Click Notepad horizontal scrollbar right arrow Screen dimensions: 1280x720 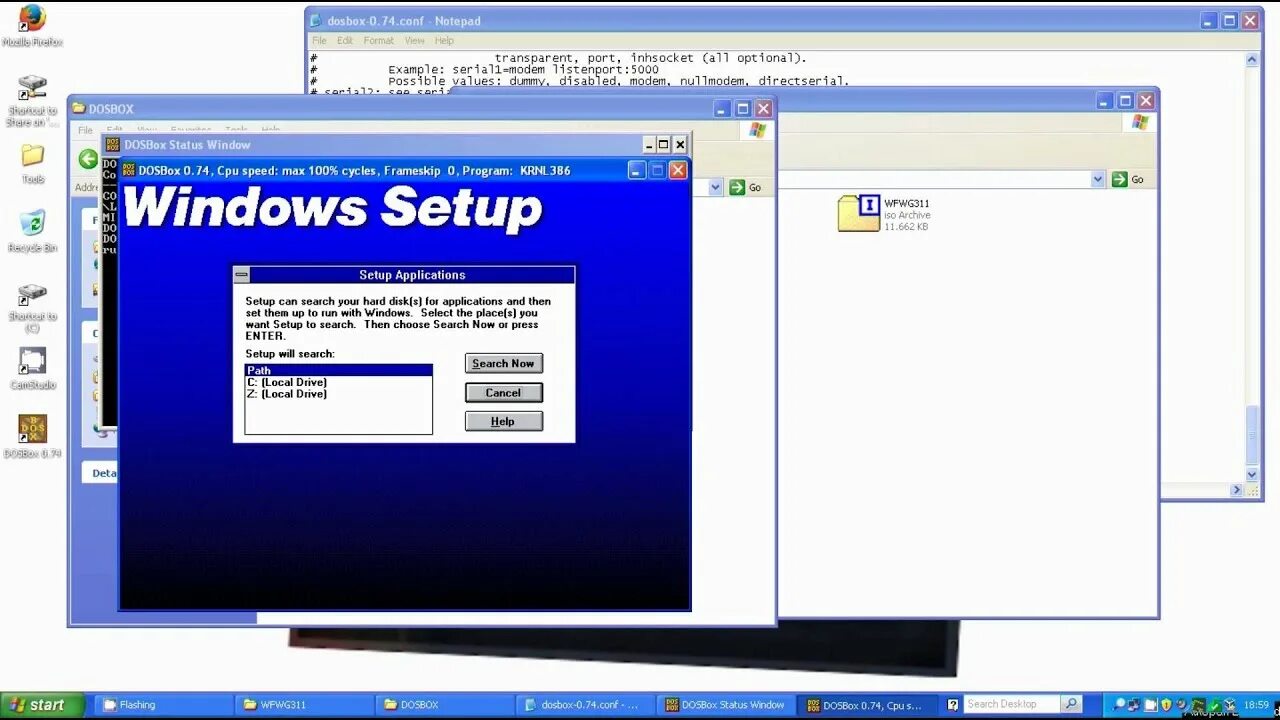coord(1237,490)
